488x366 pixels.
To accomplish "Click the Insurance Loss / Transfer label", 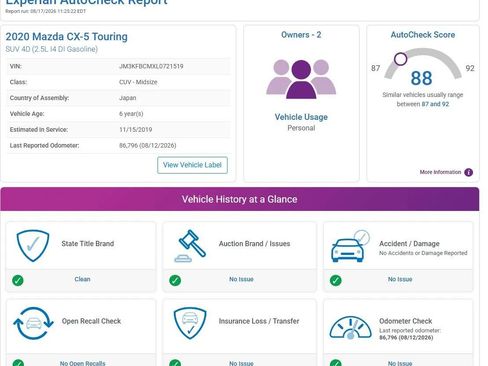I will [259, 321].
